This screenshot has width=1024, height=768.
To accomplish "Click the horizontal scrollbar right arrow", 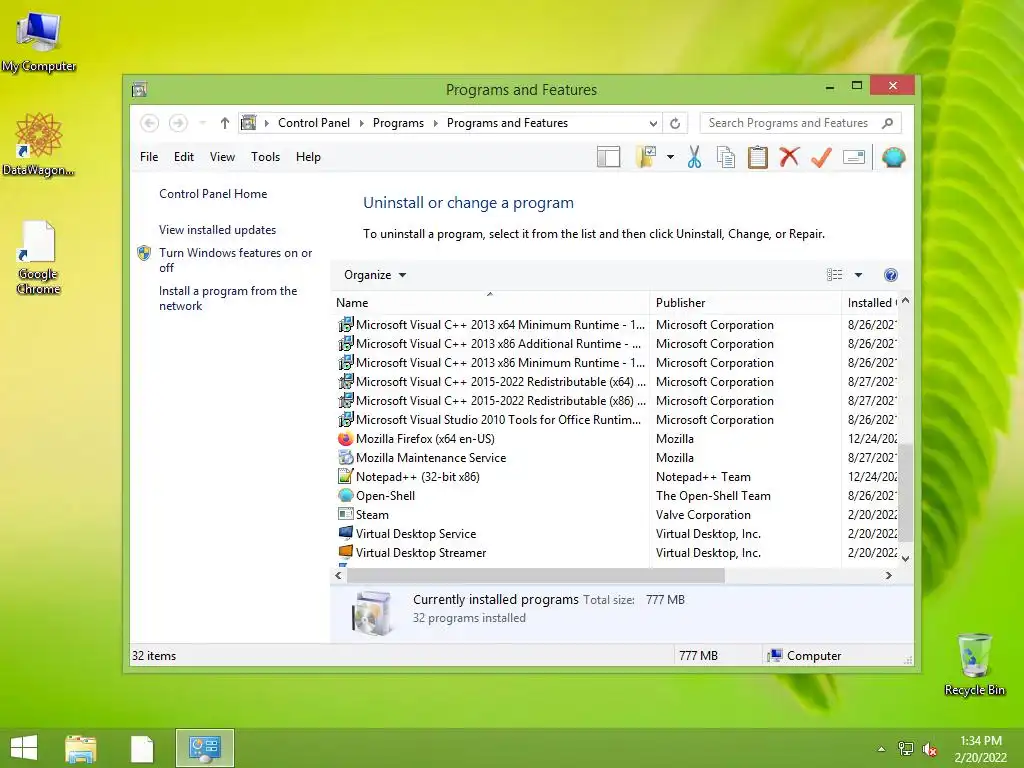I will pyautogui.click(x=888, y=575).
